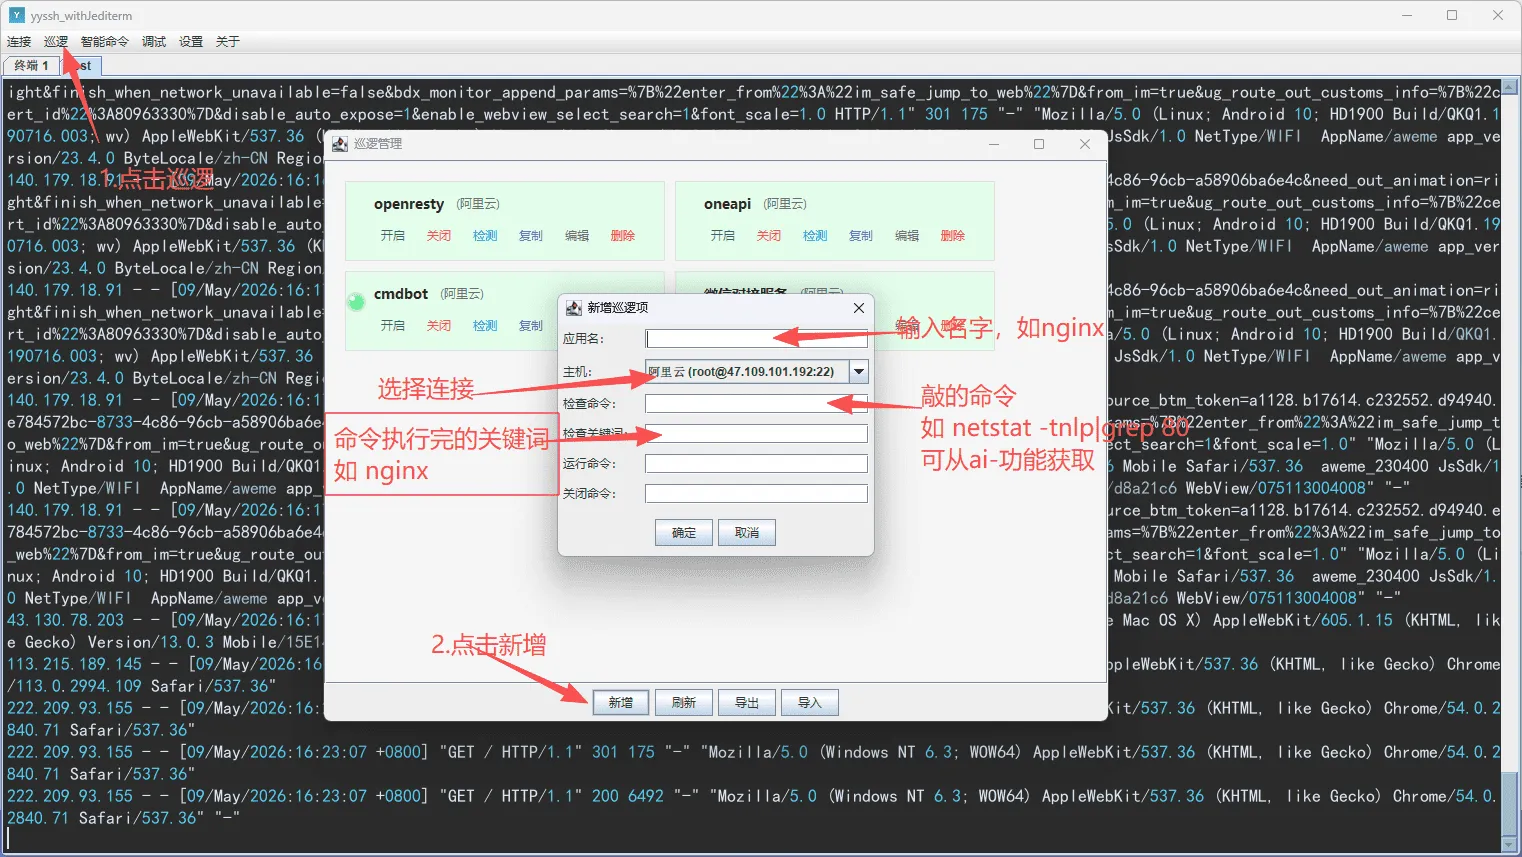This screenshot has width=1522, height=857.
Task: Click the terminal's vertical scrollbar
Action: 1511,468
